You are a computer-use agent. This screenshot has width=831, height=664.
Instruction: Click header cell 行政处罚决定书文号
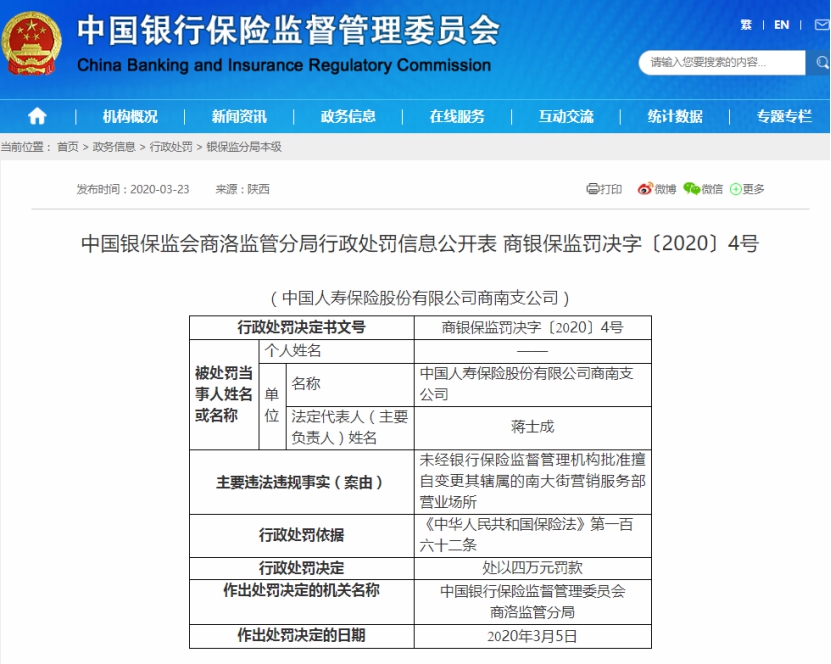tap(302, 327)
